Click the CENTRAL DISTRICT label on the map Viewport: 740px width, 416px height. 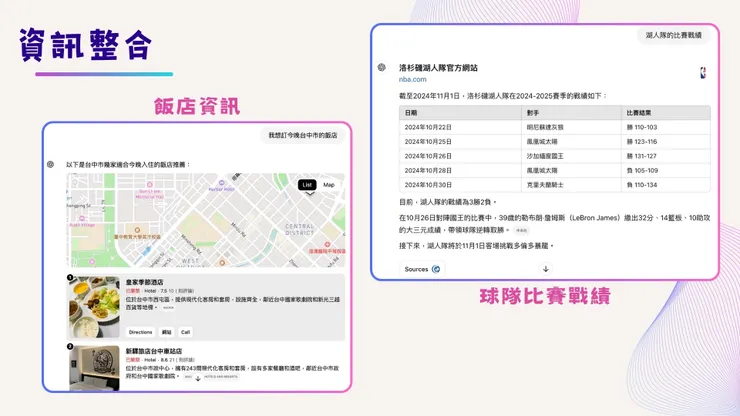coord(299,229)
